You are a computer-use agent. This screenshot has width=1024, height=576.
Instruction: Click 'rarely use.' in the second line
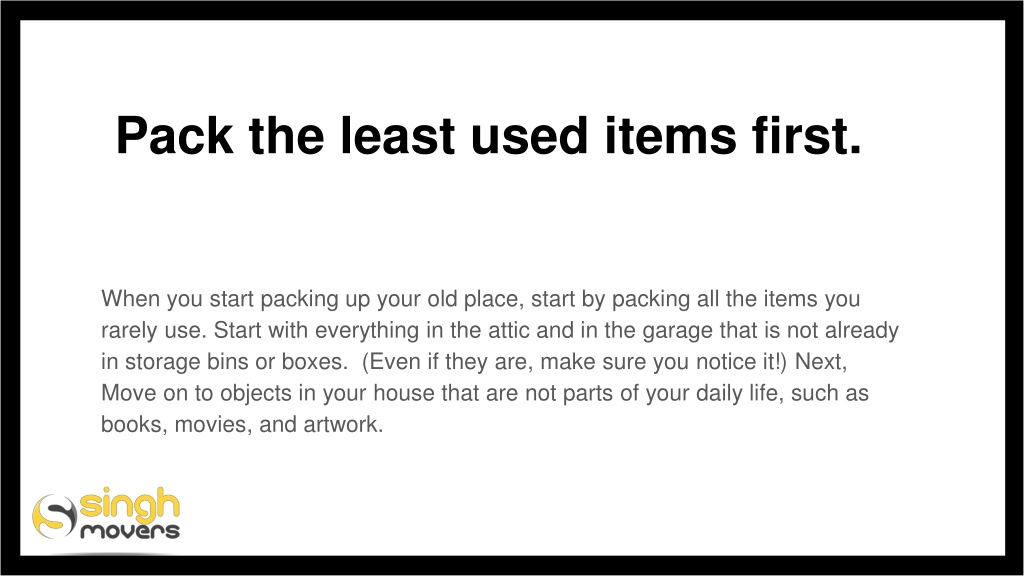tap(153, 331)
